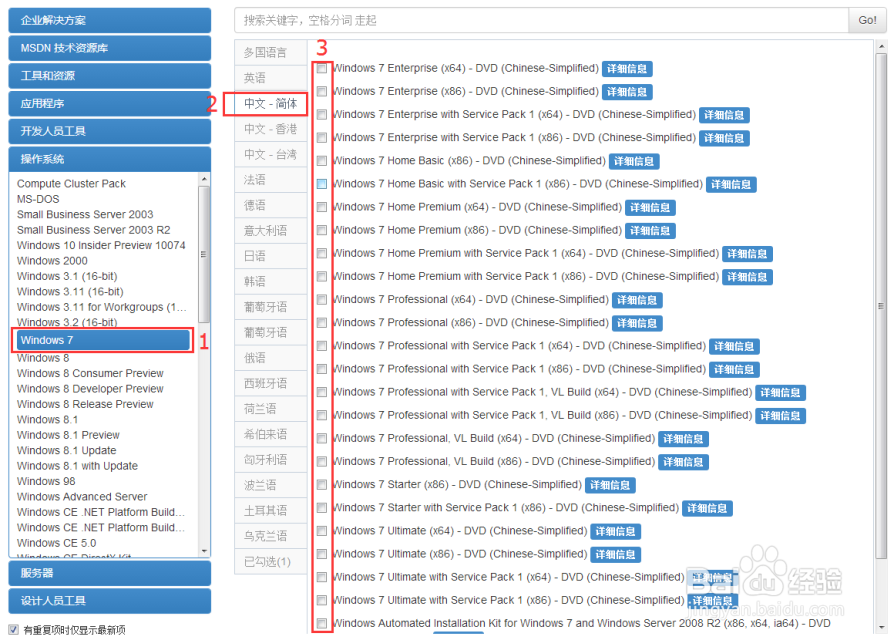Check Windows 7 Starter (x86) DVD checkbox
Screen dimensions: 894x640
(322, 485)
